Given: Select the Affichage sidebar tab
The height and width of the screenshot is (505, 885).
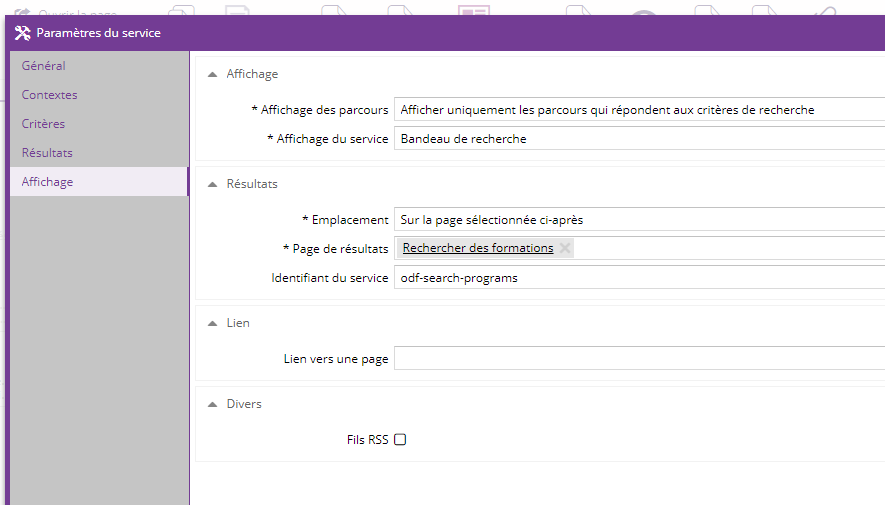Looking at the screenshot, I should pos(47,182).
